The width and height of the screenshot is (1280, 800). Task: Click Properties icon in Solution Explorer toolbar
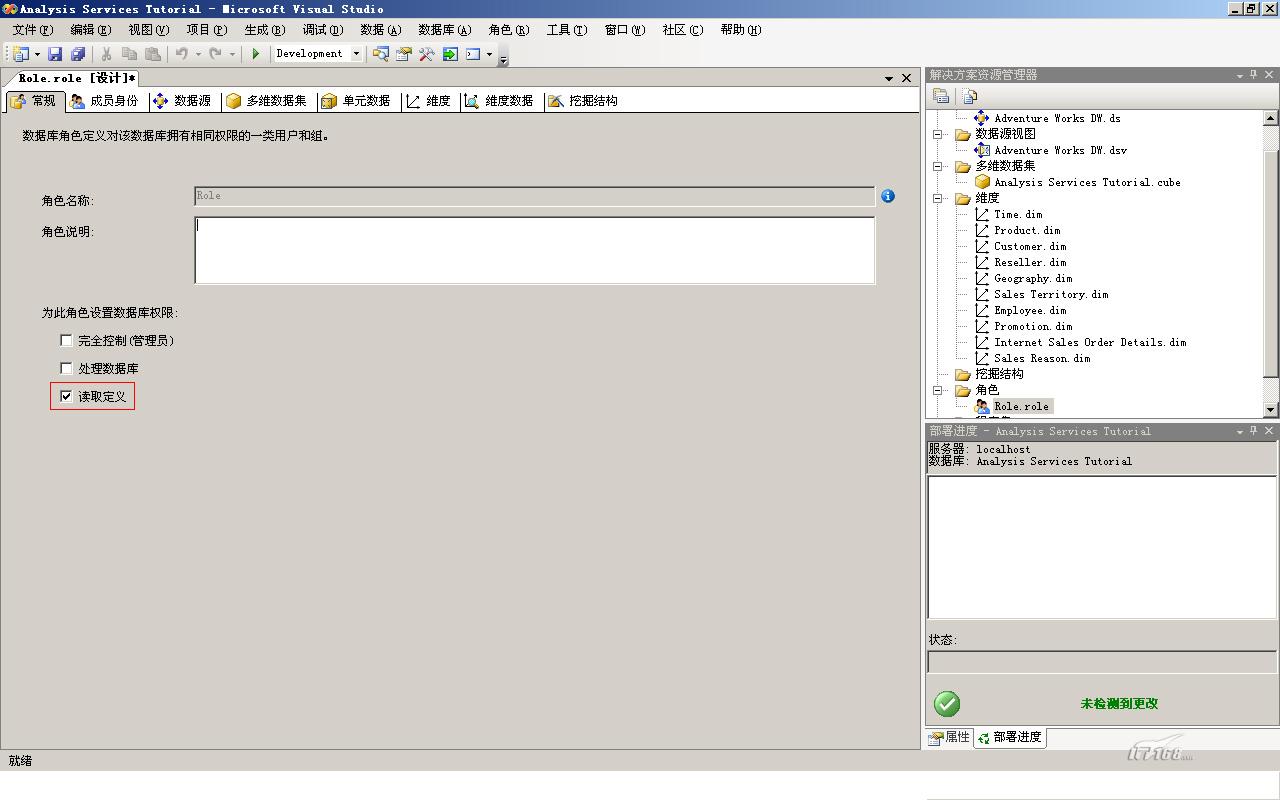[941, 96]
